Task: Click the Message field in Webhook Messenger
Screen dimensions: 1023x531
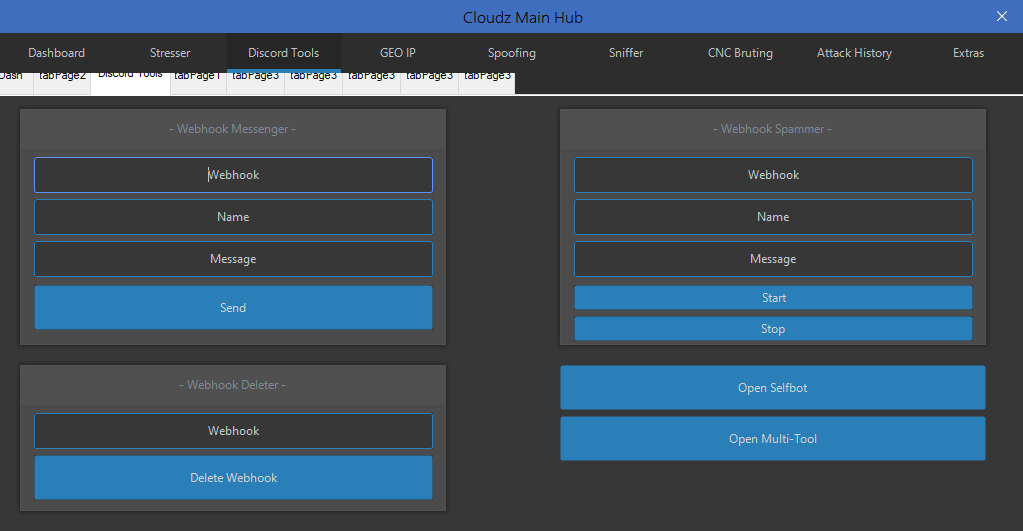Action: 234,259
